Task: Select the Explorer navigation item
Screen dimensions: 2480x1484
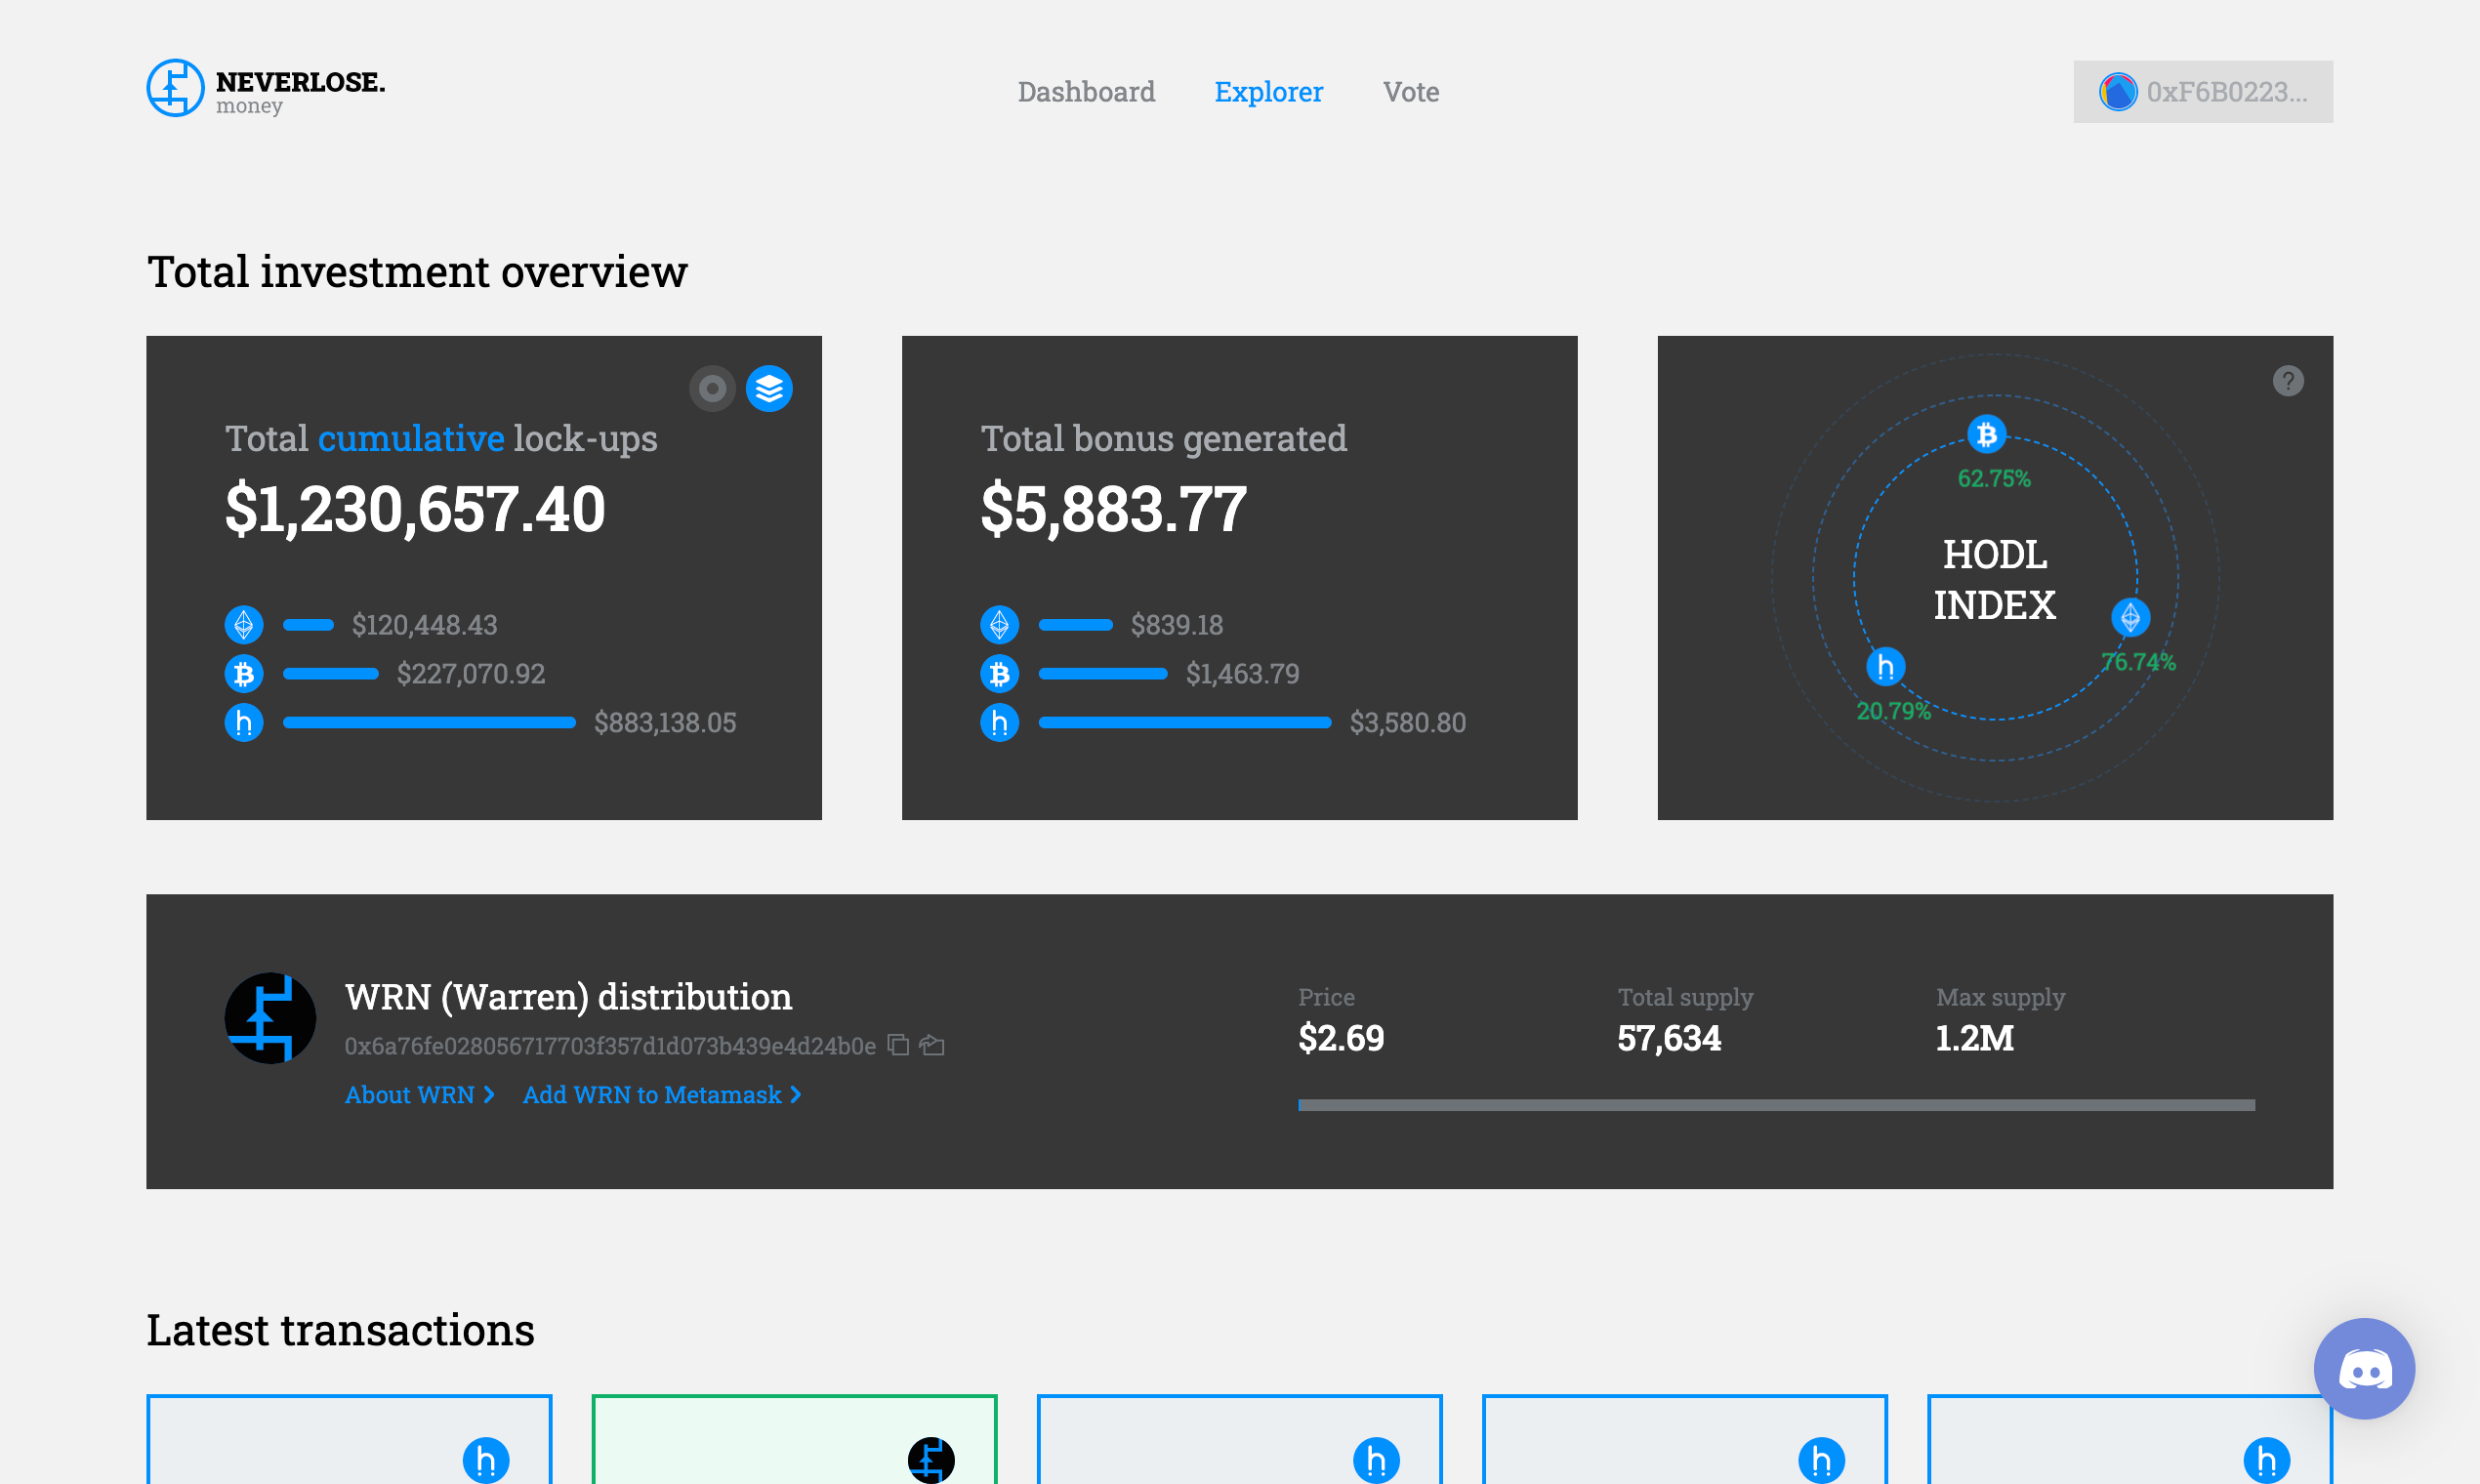Action: 1268,92
